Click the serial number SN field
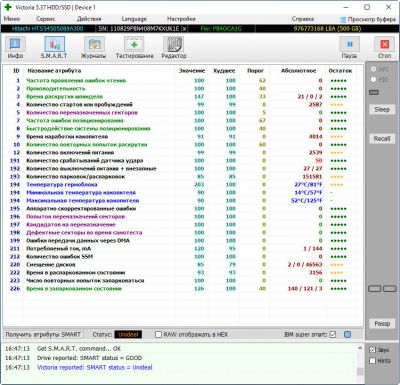Viewport: 400px width, 385px height. (x=139, y=29)
